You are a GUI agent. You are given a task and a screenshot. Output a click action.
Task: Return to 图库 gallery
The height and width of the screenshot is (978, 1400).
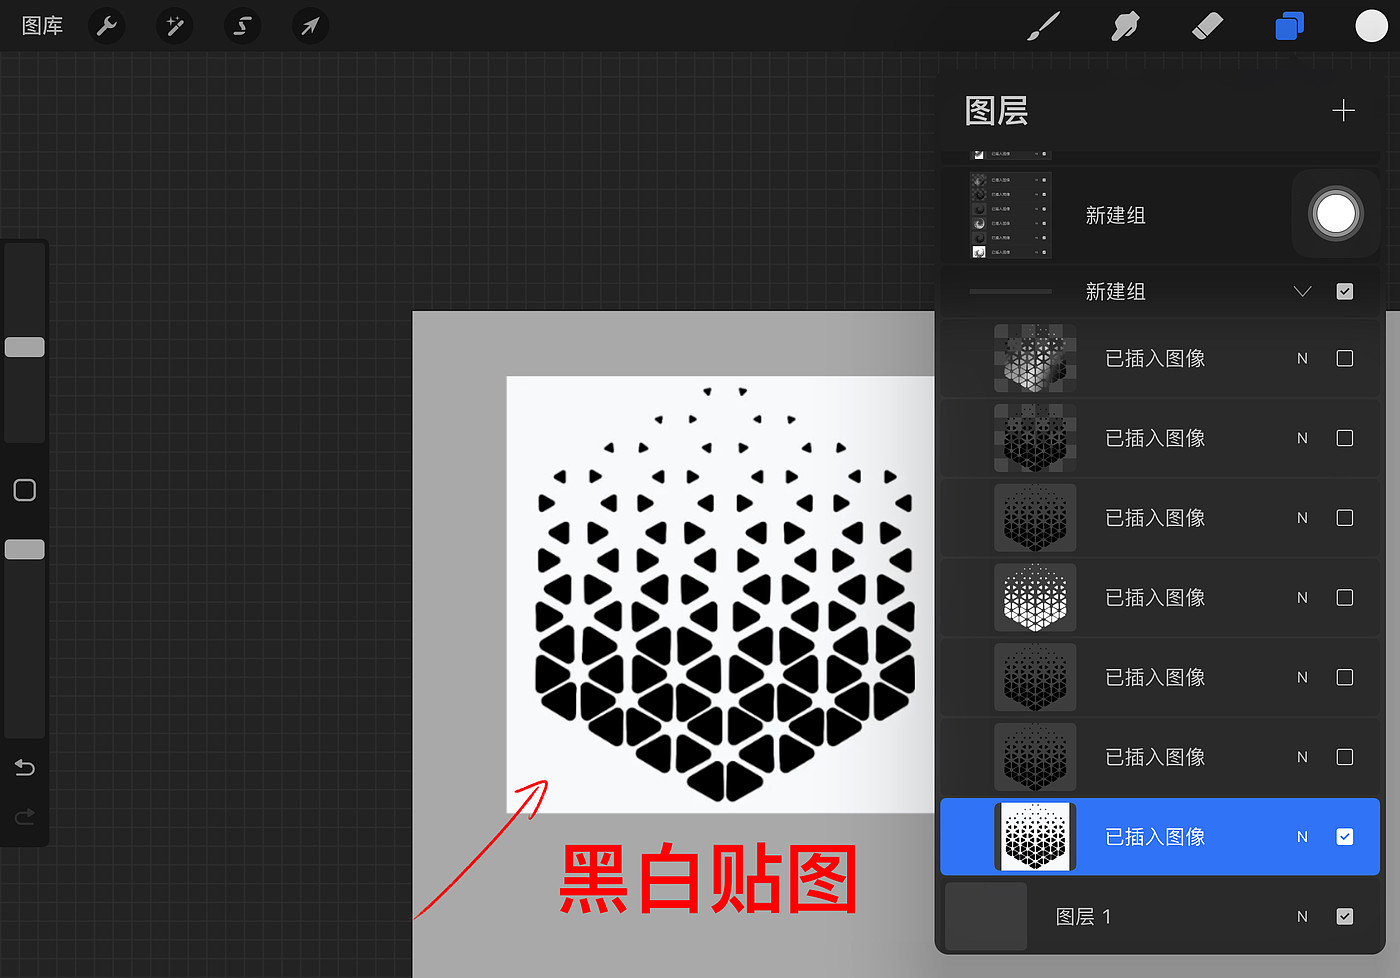(x=42, y=26)
